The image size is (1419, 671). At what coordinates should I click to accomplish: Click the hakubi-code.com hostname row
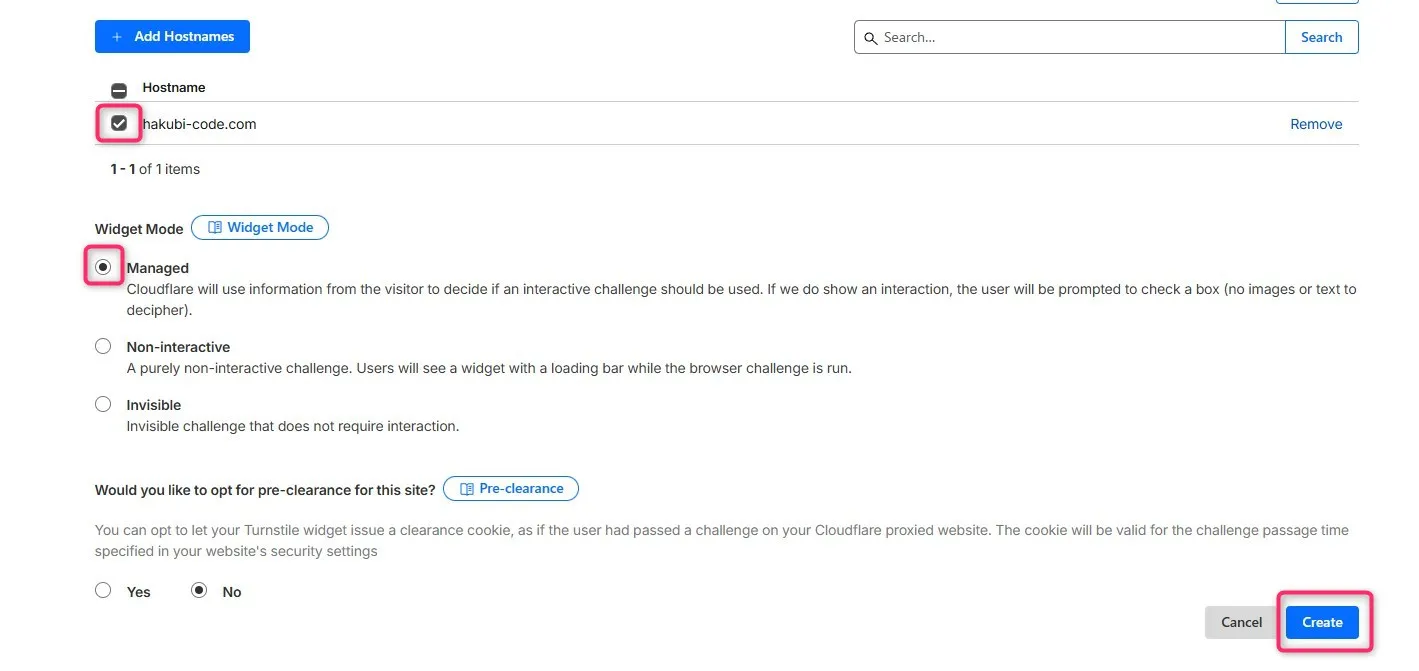(200, 123)
